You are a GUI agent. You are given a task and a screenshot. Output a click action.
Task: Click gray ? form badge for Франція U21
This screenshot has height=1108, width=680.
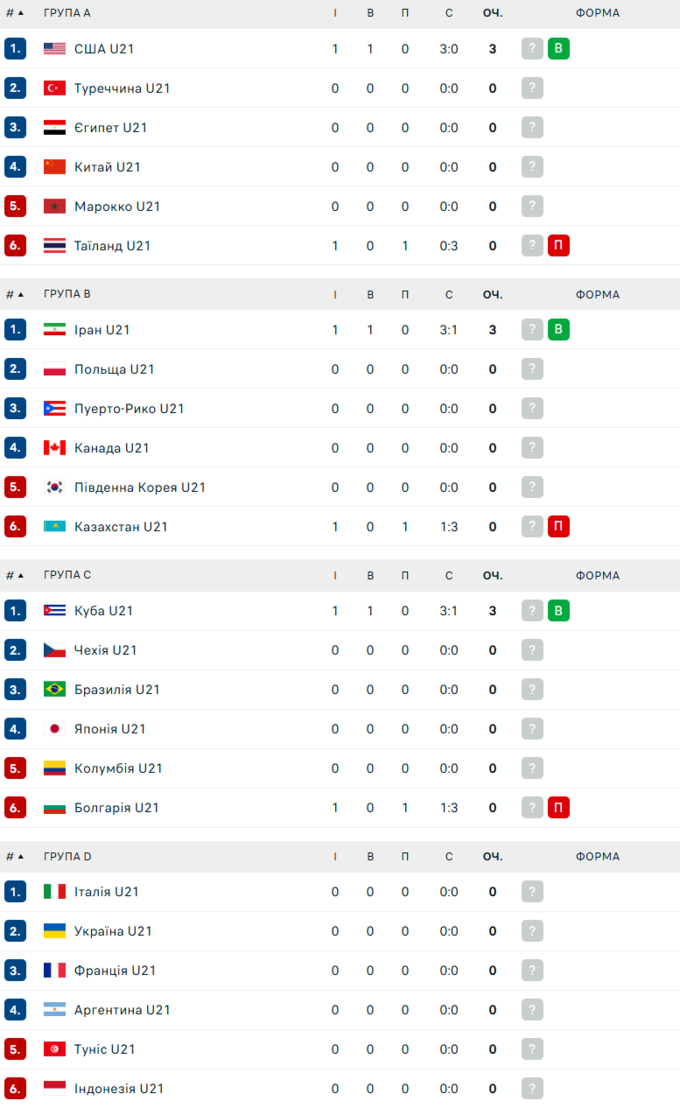[x=532, y=970]
